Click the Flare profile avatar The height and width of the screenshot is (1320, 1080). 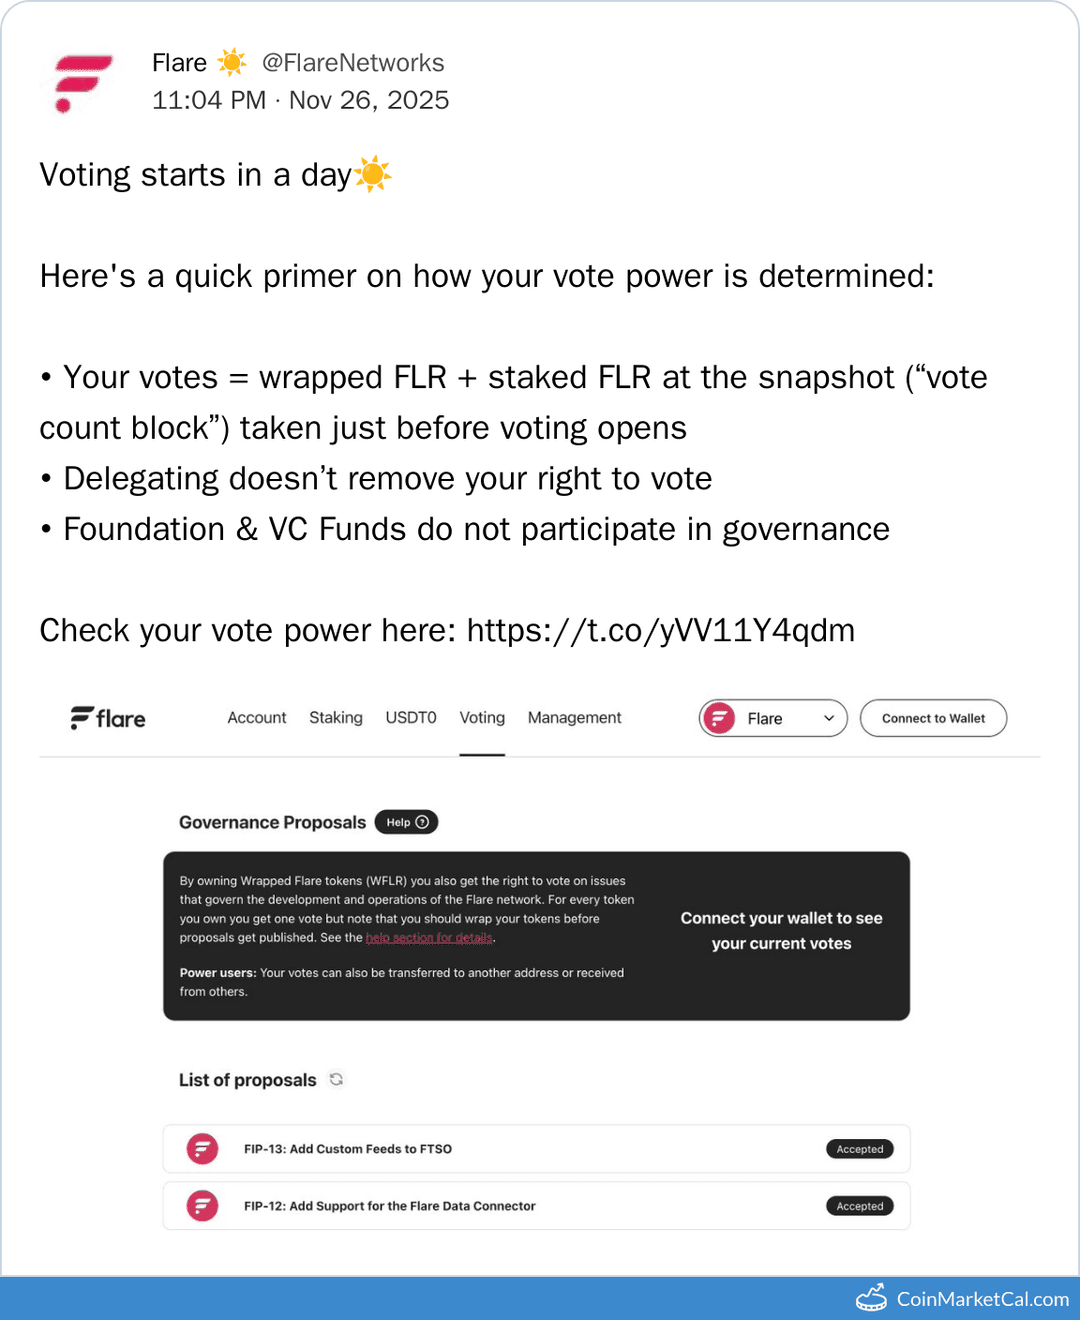point(82,83)
